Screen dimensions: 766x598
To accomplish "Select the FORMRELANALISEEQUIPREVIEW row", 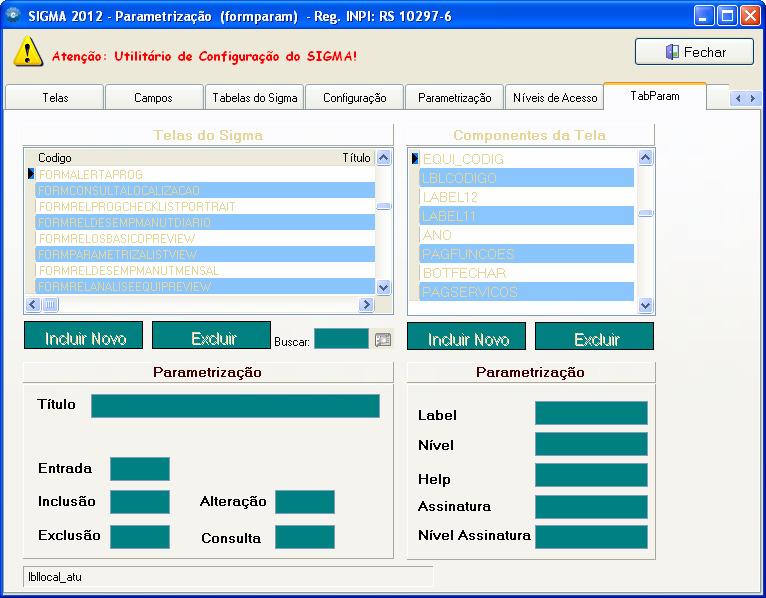I will click(205, 286).
